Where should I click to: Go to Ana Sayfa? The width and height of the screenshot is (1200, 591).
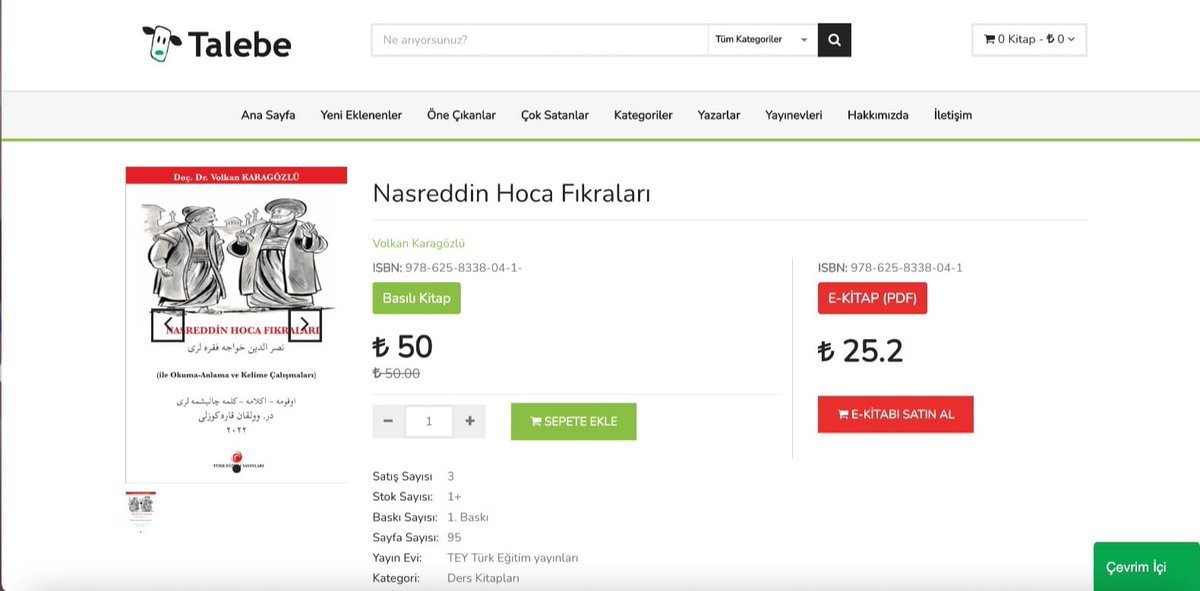click(x=266, y=114)
